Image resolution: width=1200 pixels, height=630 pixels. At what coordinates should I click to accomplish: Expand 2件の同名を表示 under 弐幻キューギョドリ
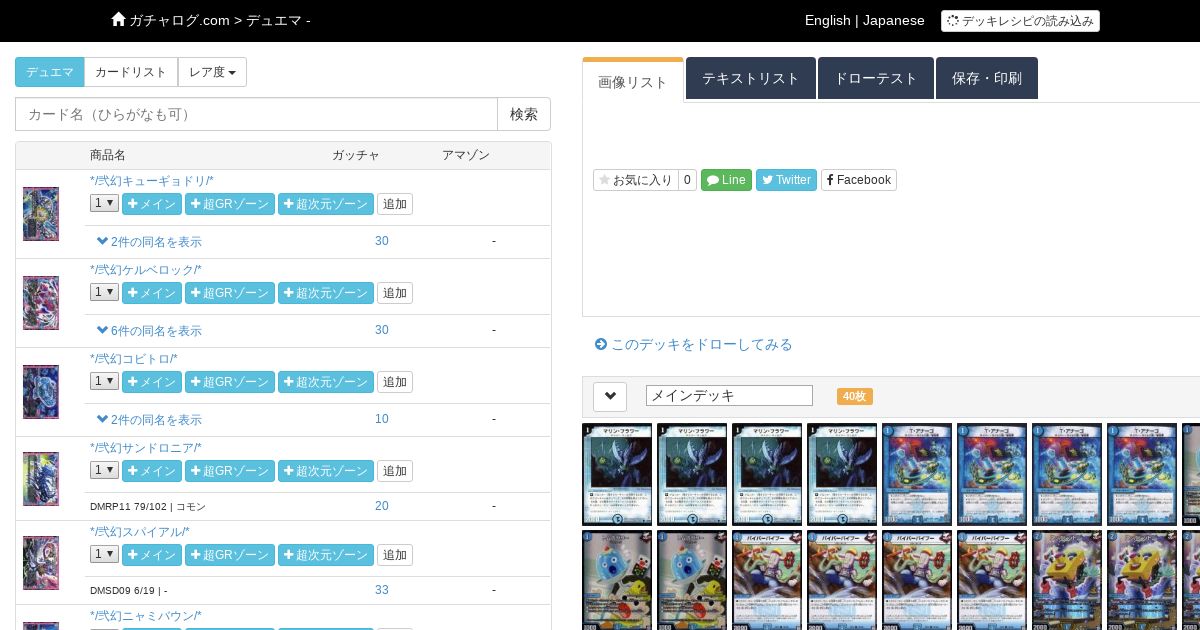tap(149, 242)
